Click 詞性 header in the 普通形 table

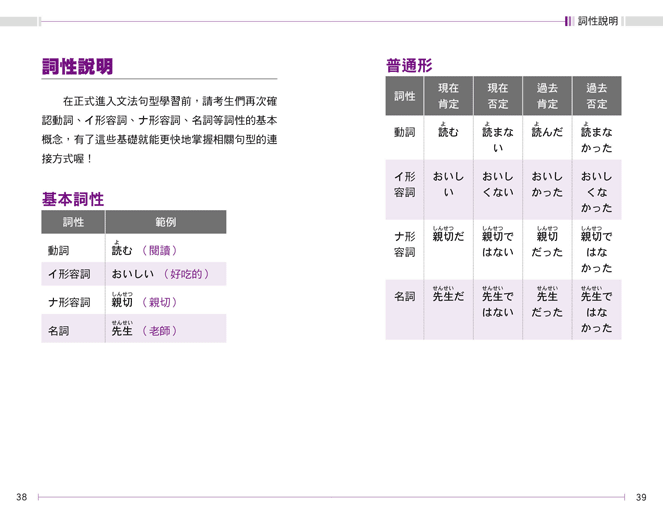pos(404,96)
